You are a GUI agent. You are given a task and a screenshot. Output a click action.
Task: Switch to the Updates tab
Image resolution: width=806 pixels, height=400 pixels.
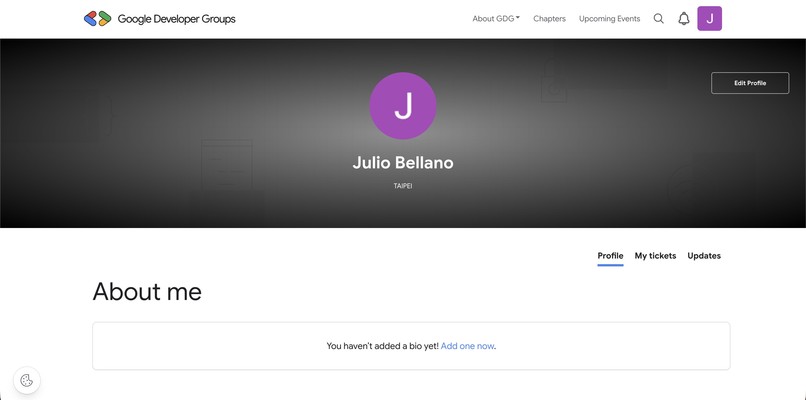tap(704, 256)
